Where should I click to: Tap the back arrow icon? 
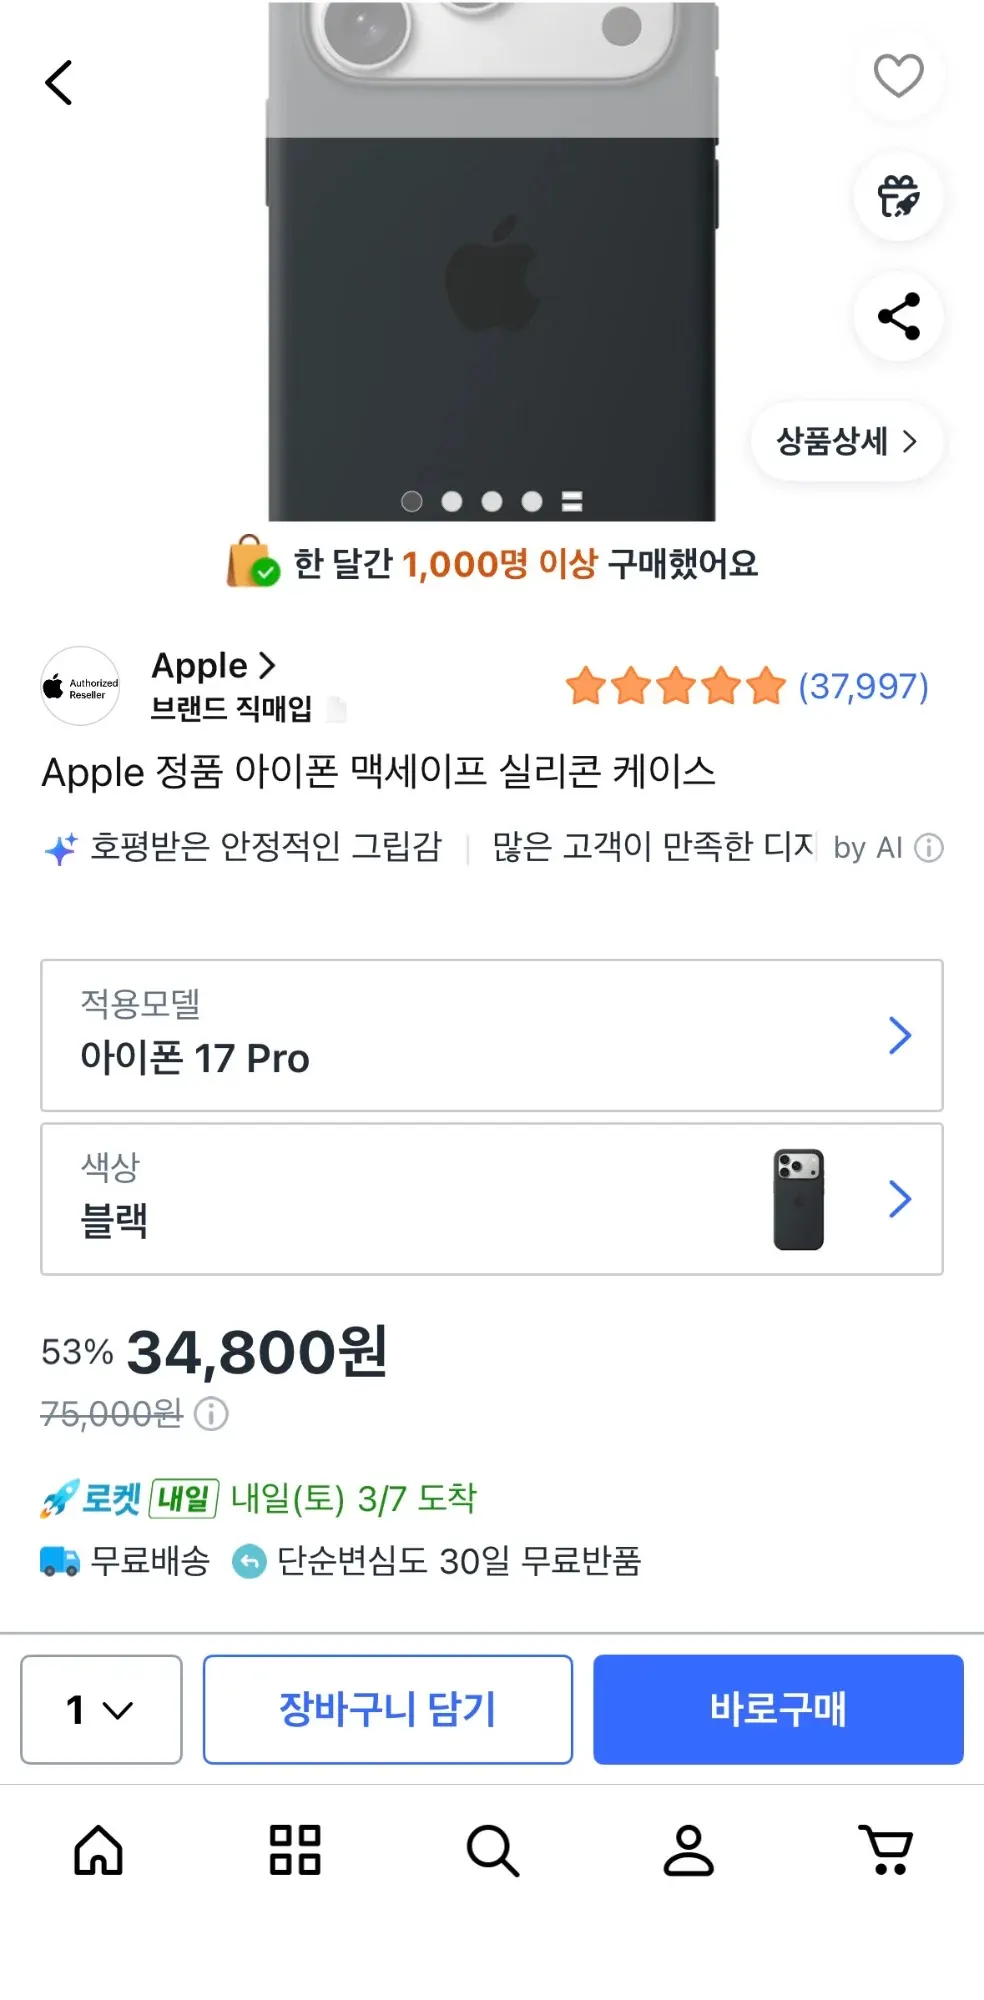59,83
